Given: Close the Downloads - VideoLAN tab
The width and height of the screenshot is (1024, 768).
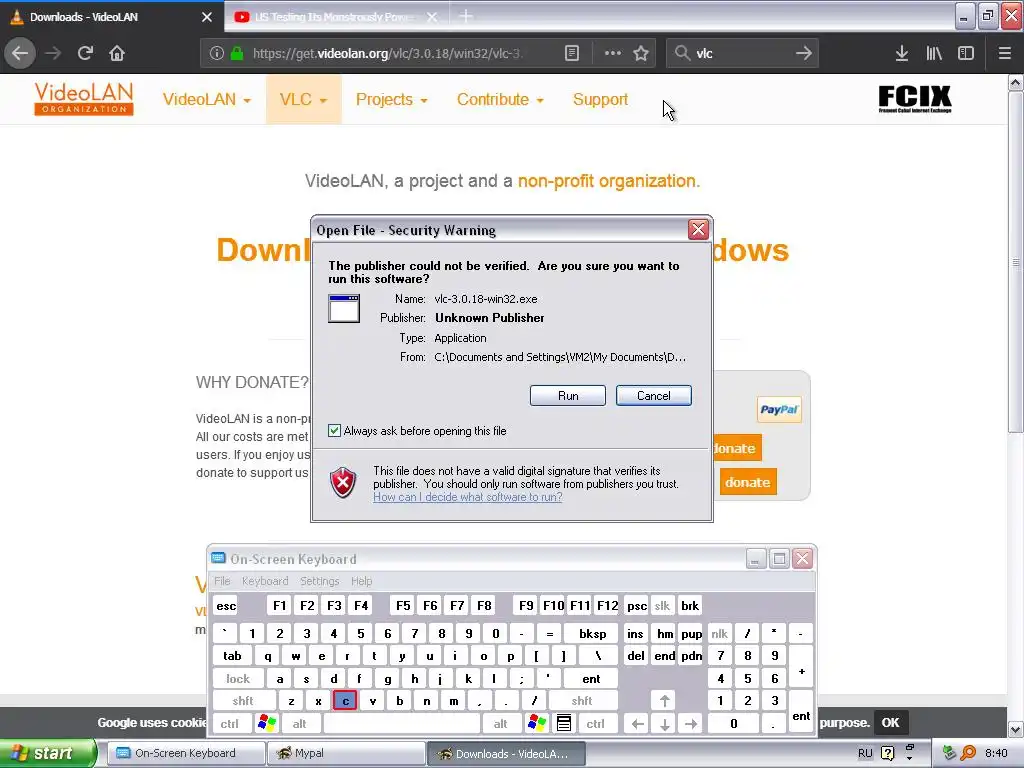Looking at the screenshot, I should pos(207,17).
